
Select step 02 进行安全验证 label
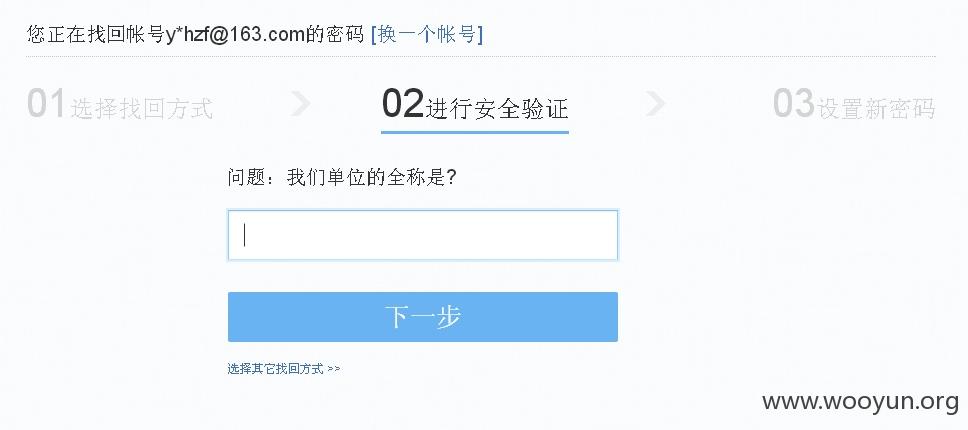click(x=474, y=104)
